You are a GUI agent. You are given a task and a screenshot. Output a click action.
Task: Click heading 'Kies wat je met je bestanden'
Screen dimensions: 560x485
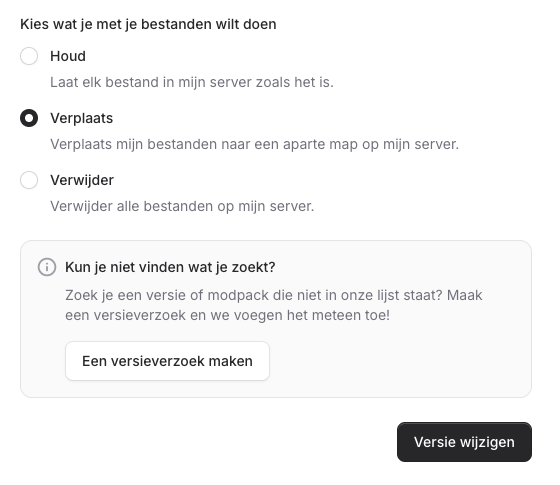tap(148, 24)
